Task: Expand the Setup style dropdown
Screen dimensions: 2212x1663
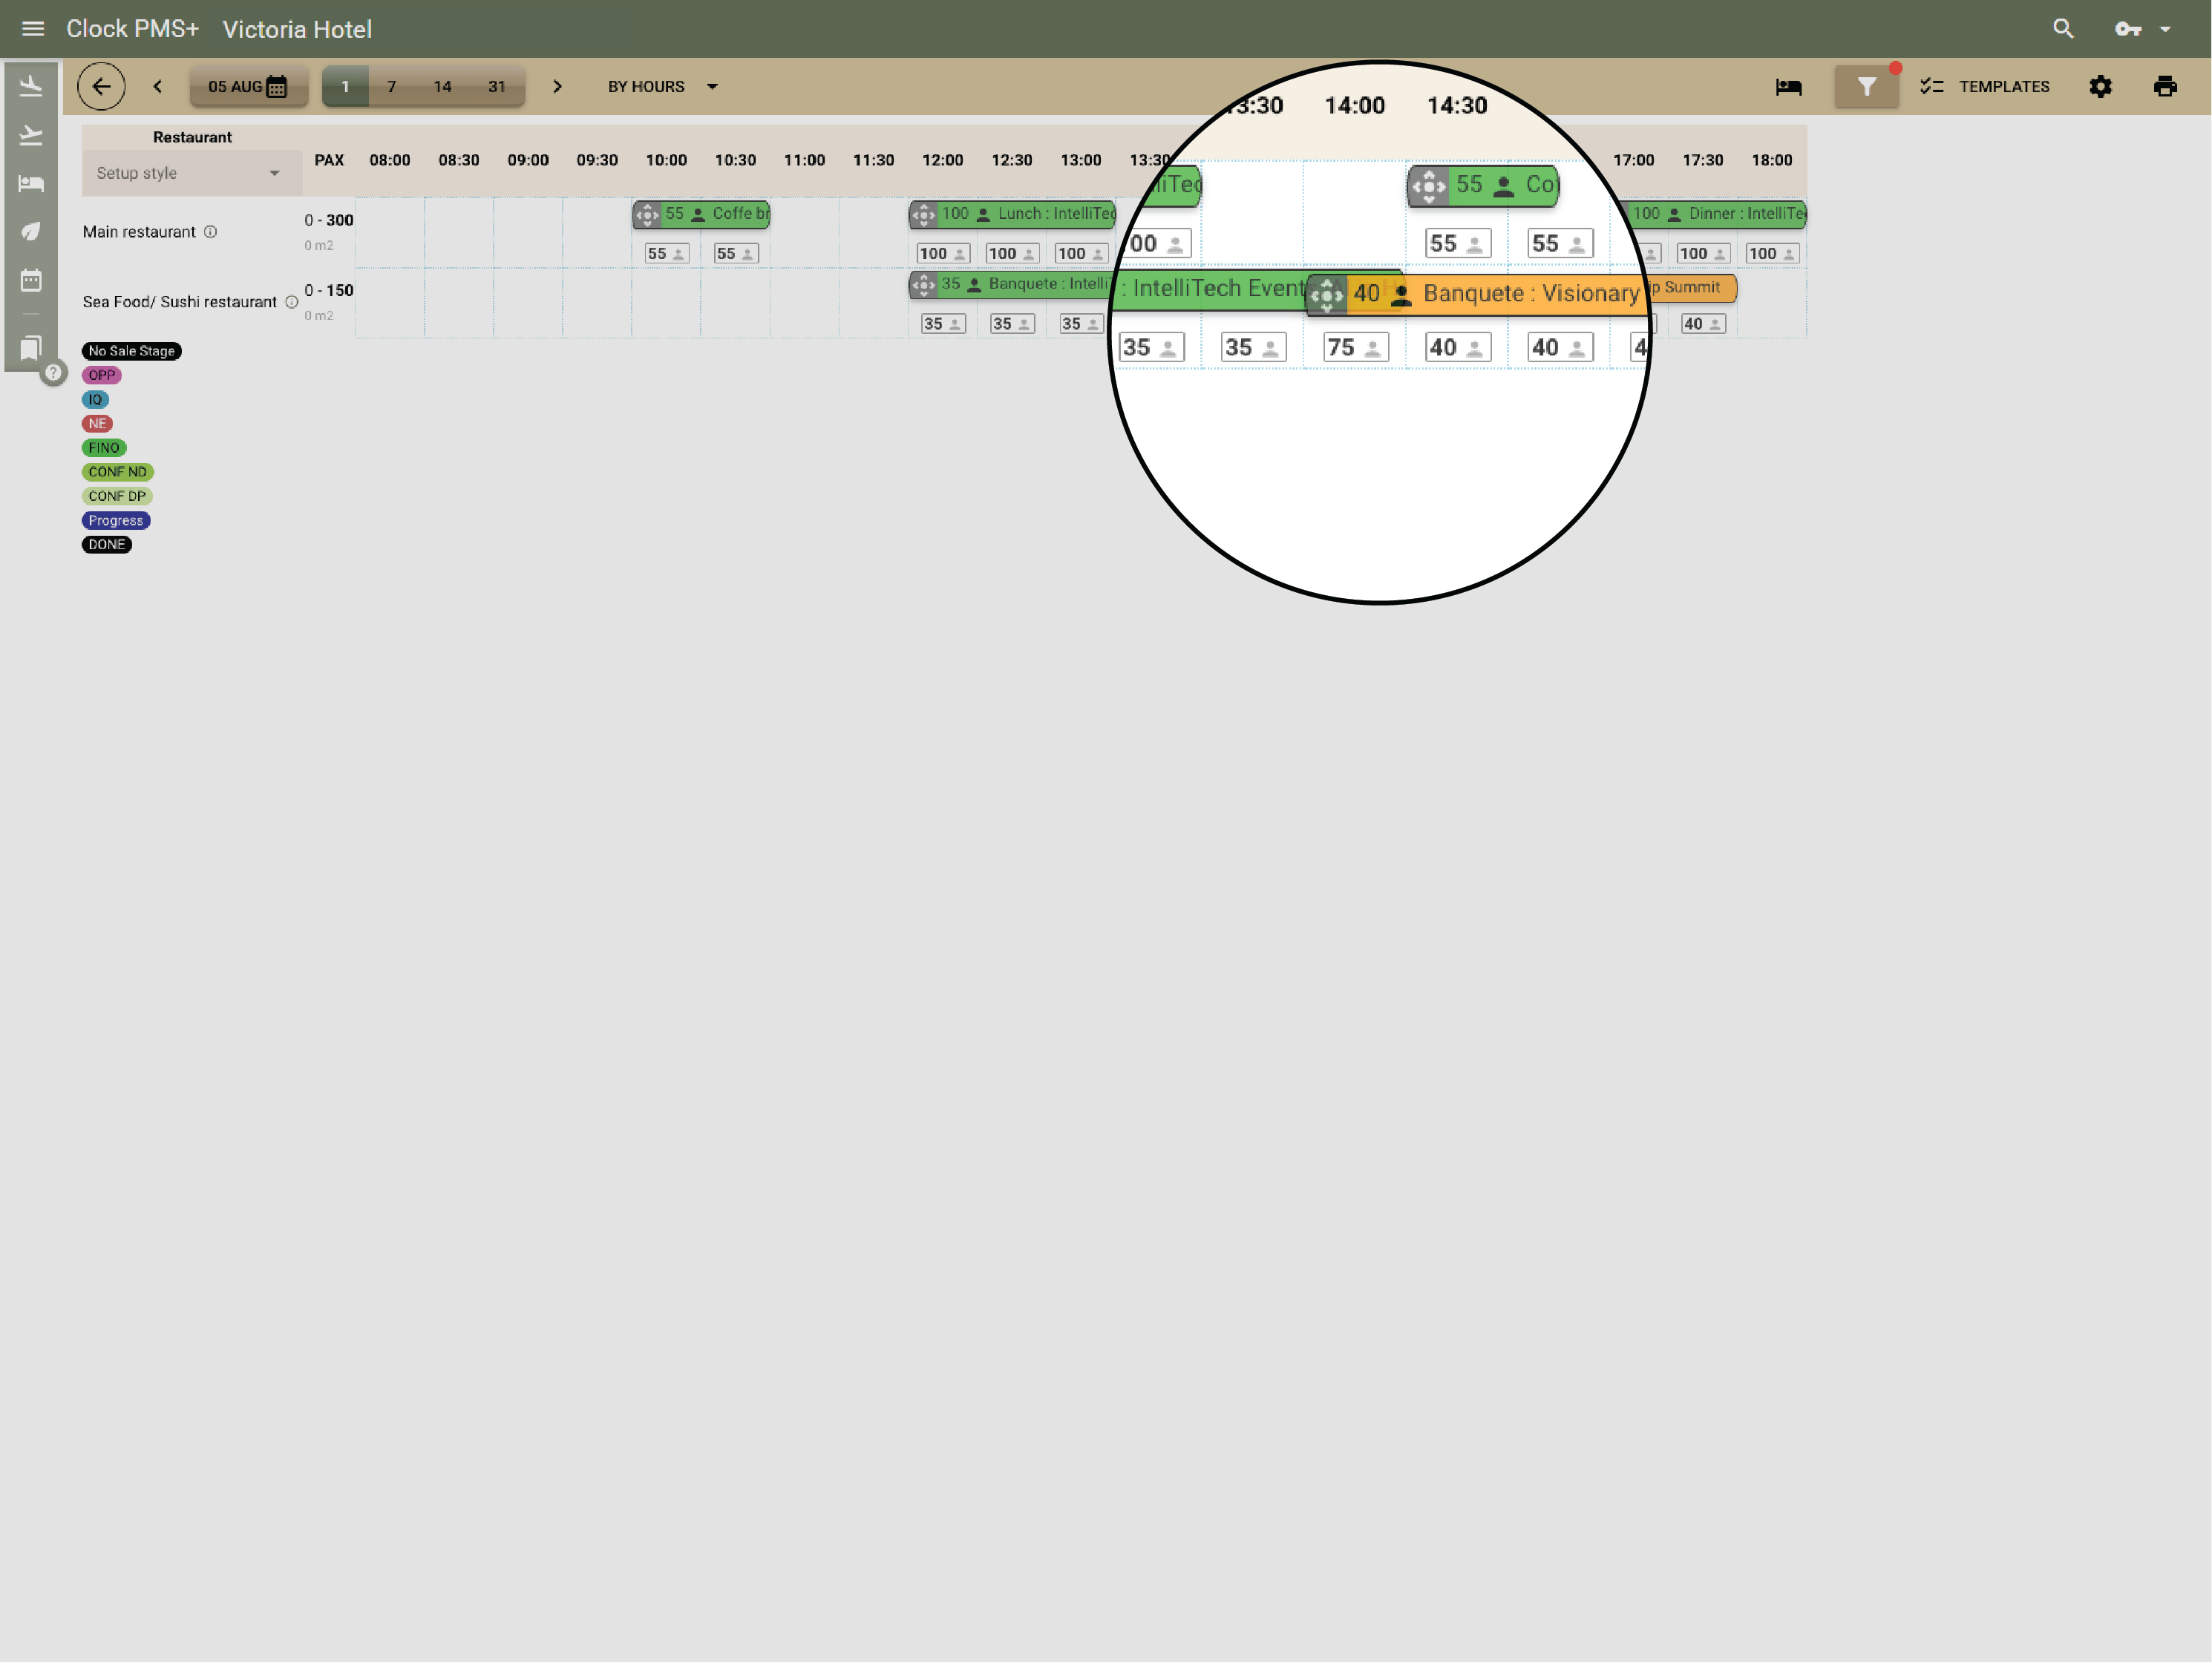Action: [188, 173]
